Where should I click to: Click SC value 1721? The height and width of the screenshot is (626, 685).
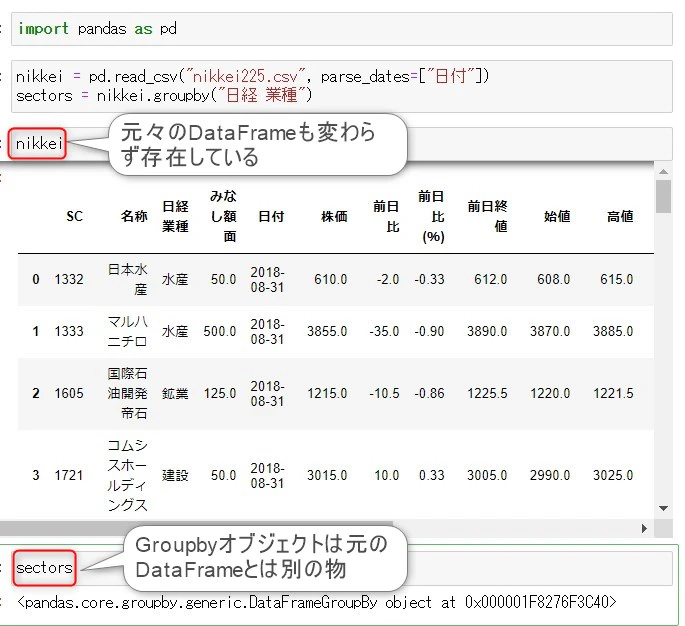pyautogui.click(x=69, y=475)
